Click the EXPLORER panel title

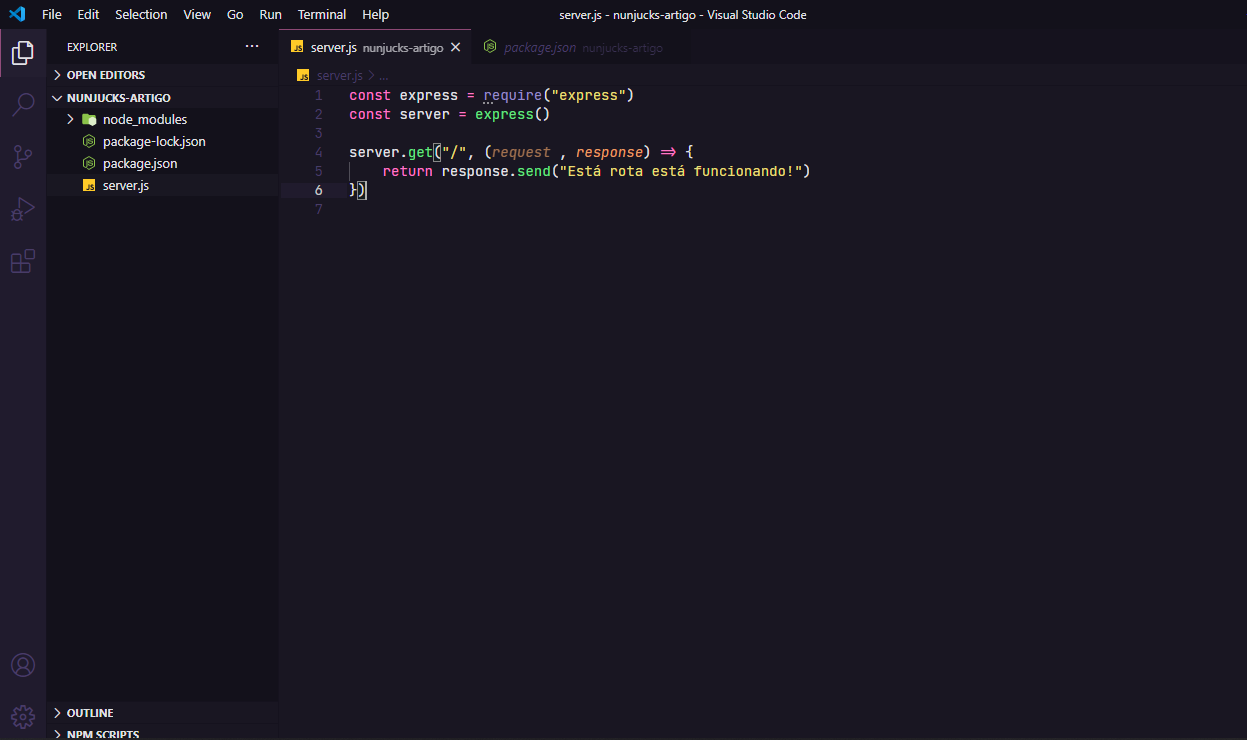click(92, 47)
